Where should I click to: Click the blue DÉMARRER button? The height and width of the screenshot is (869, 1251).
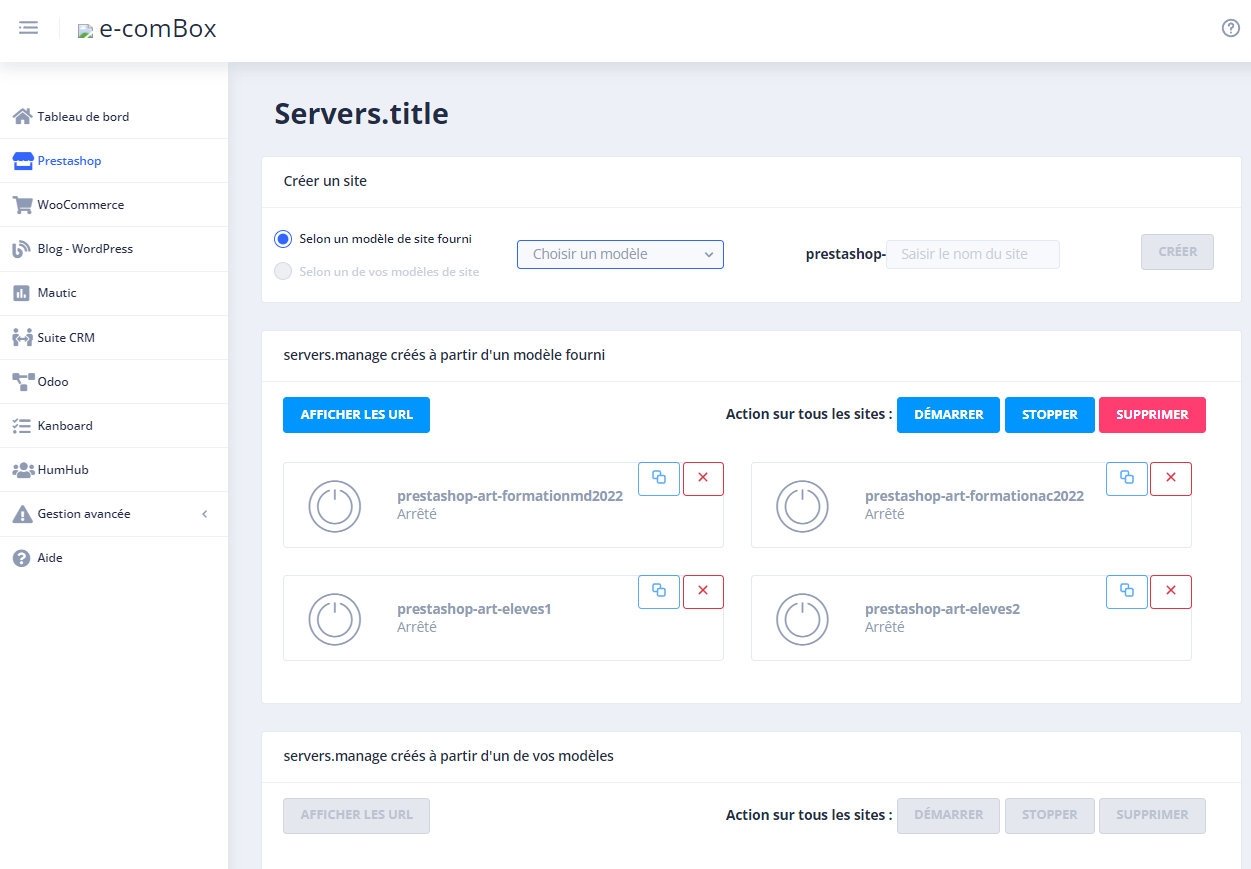pyautogui.click(x=947, y=415)
